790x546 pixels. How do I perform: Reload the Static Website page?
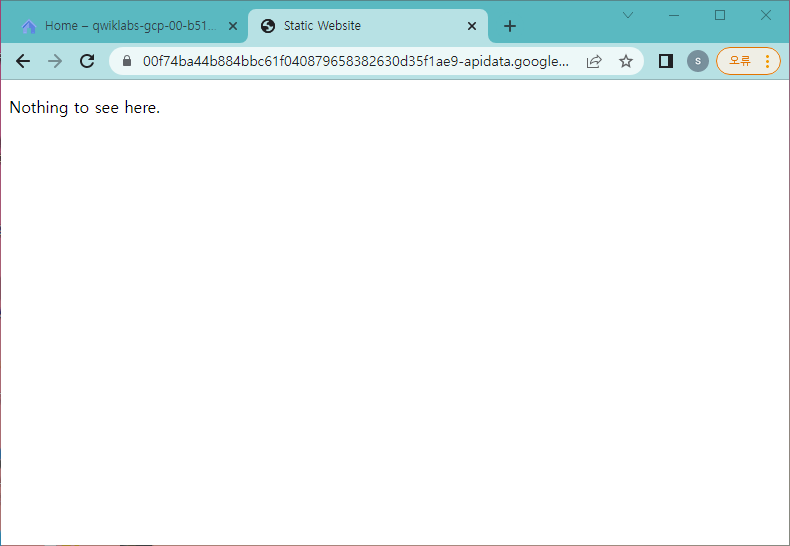pyautogui.click(x=87, y=61)
